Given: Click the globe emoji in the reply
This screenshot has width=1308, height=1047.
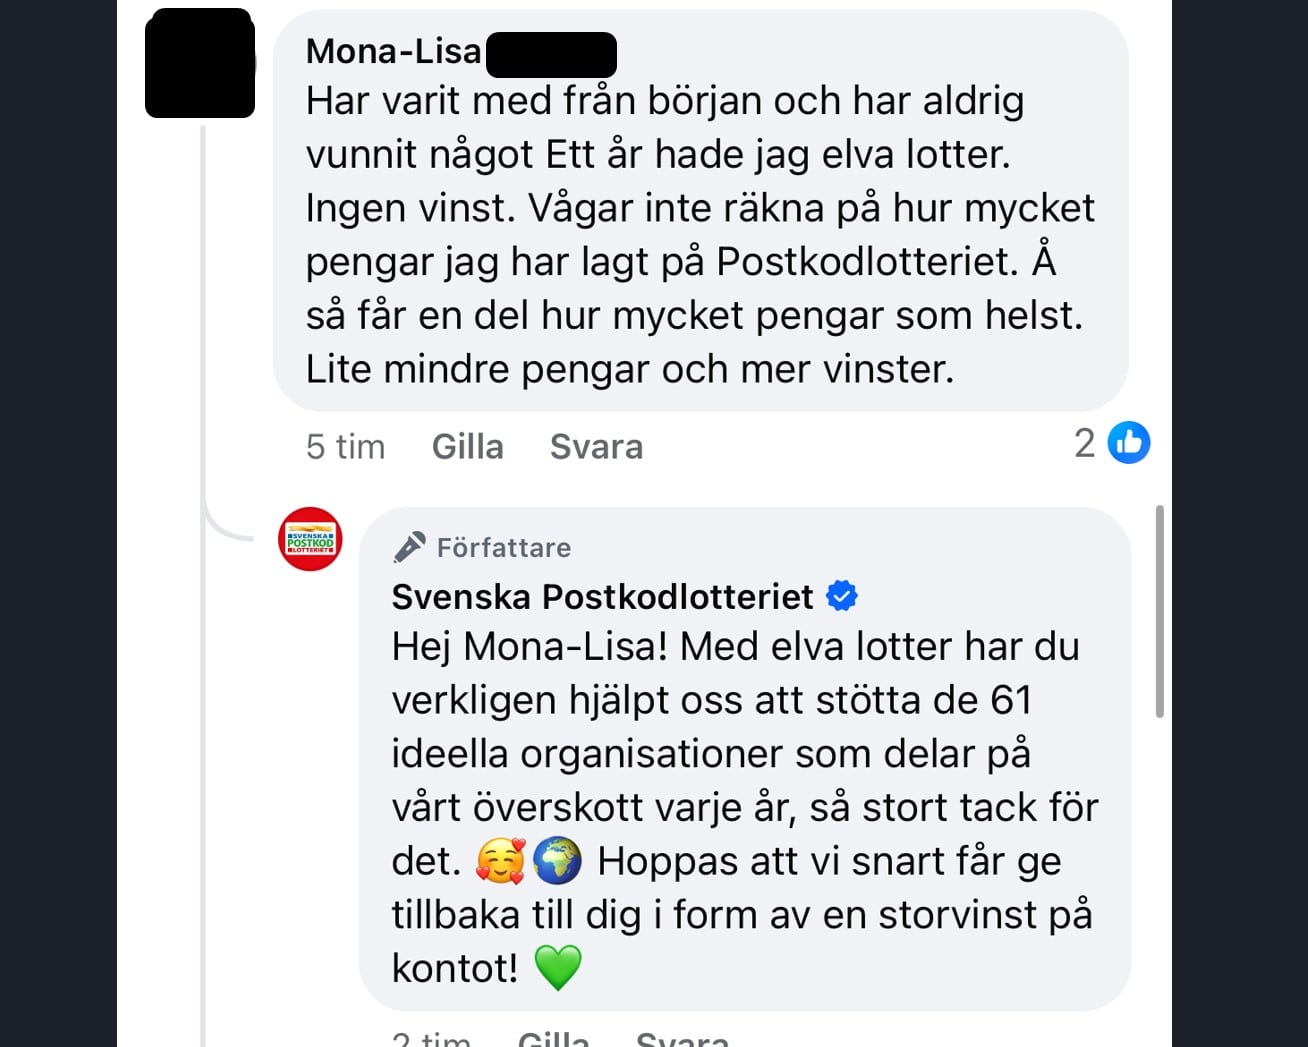Looking at the screenshot, I should 557,861.
